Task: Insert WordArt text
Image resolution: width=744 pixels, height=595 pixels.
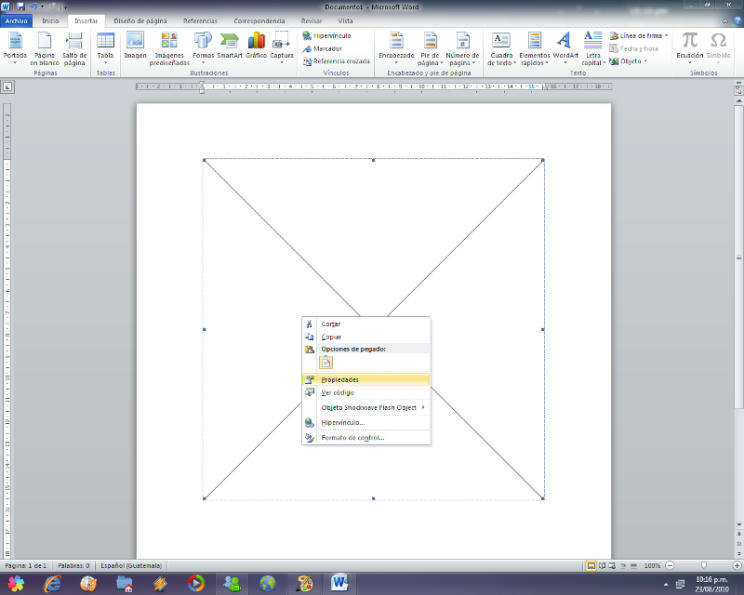Action: [565, 47]
